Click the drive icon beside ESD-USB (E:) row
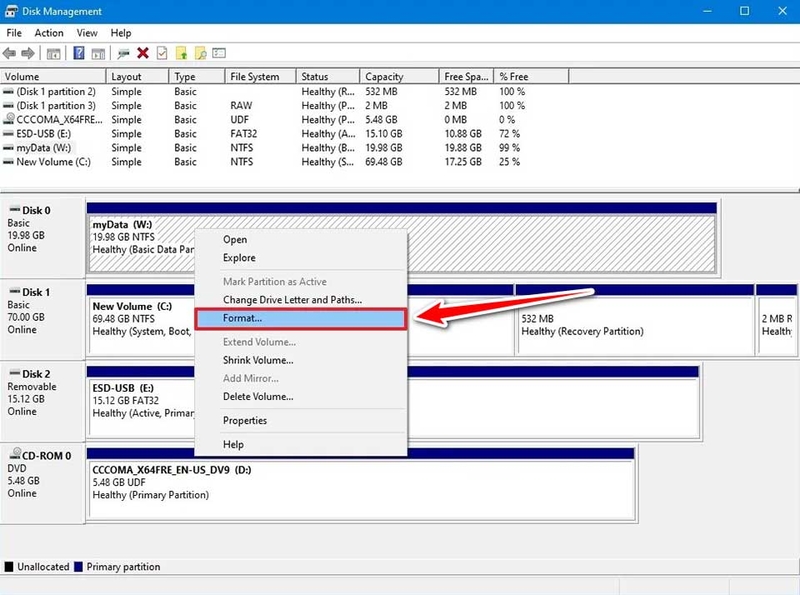The height and width of the screenshot is (595, 800). 8,134
